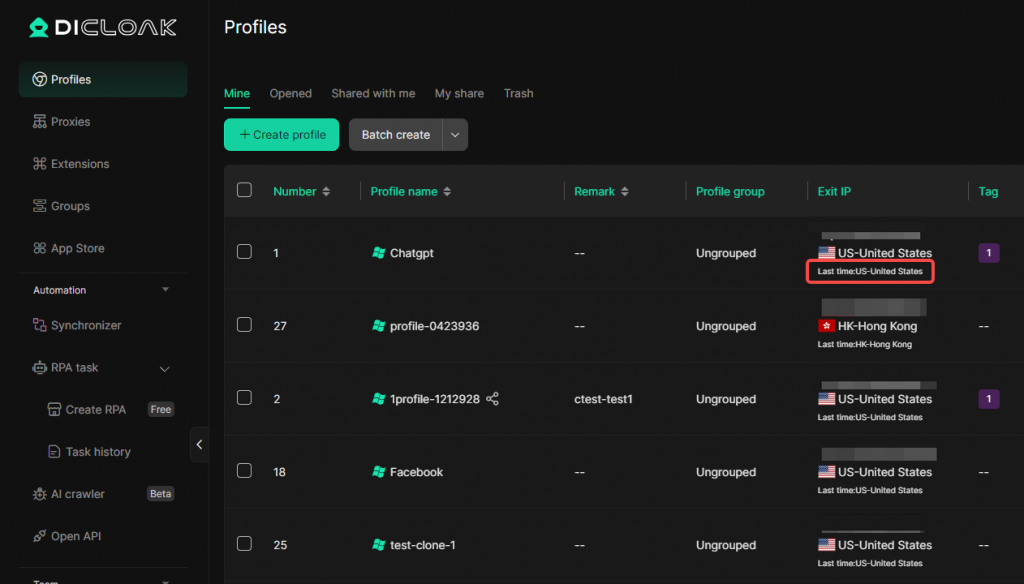Click share icon next to 1profile-1212928

coord(492,398)
